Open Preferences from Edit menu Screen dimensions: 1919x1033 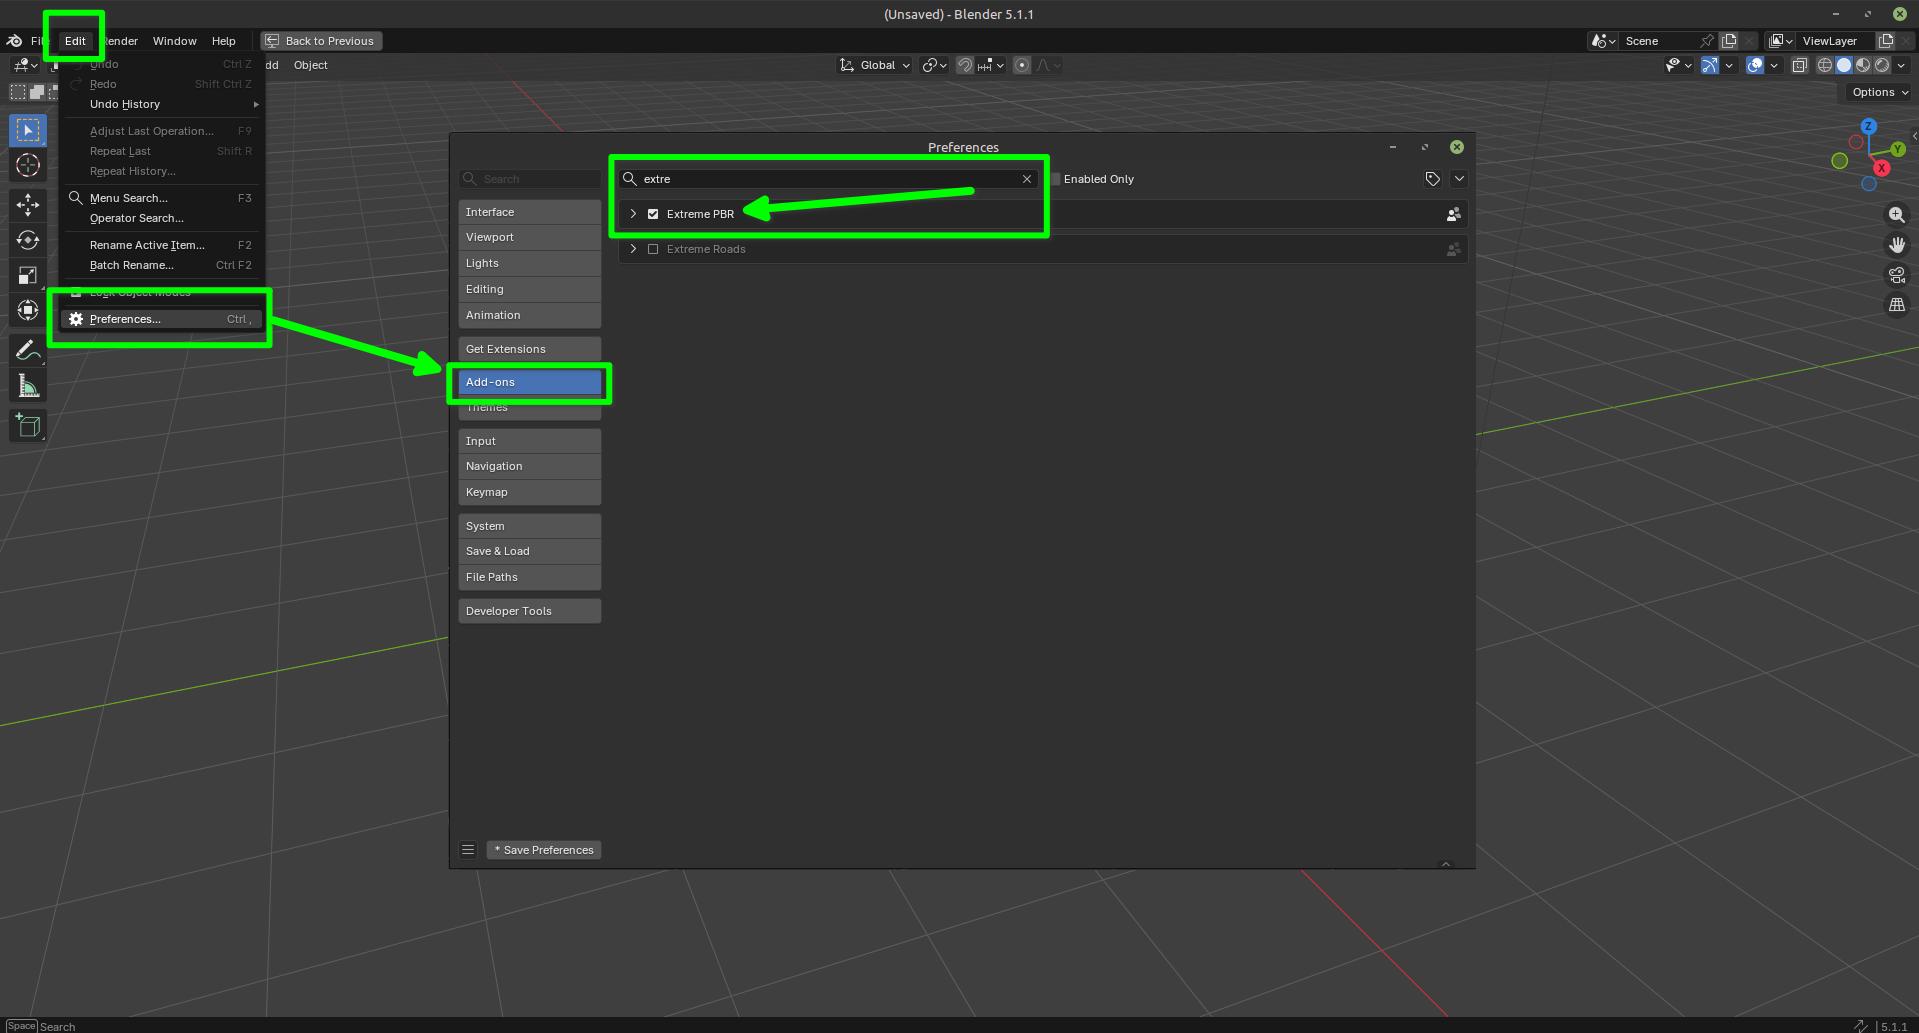point(162,319)
